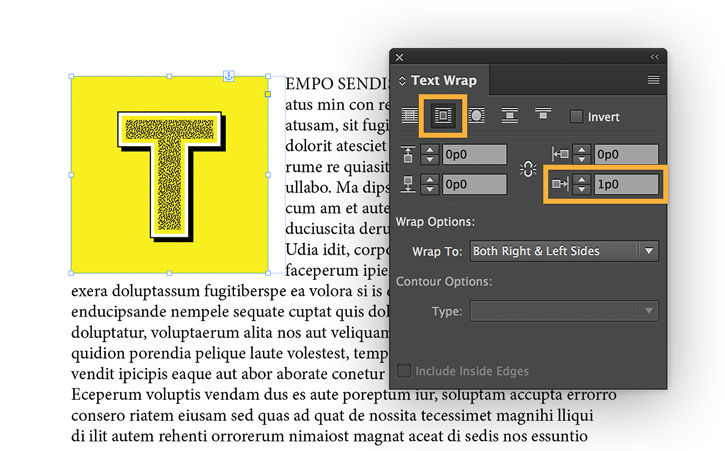Select Wrap around object shape icon
The image size is (725, 451).
[x=477, y=115]
